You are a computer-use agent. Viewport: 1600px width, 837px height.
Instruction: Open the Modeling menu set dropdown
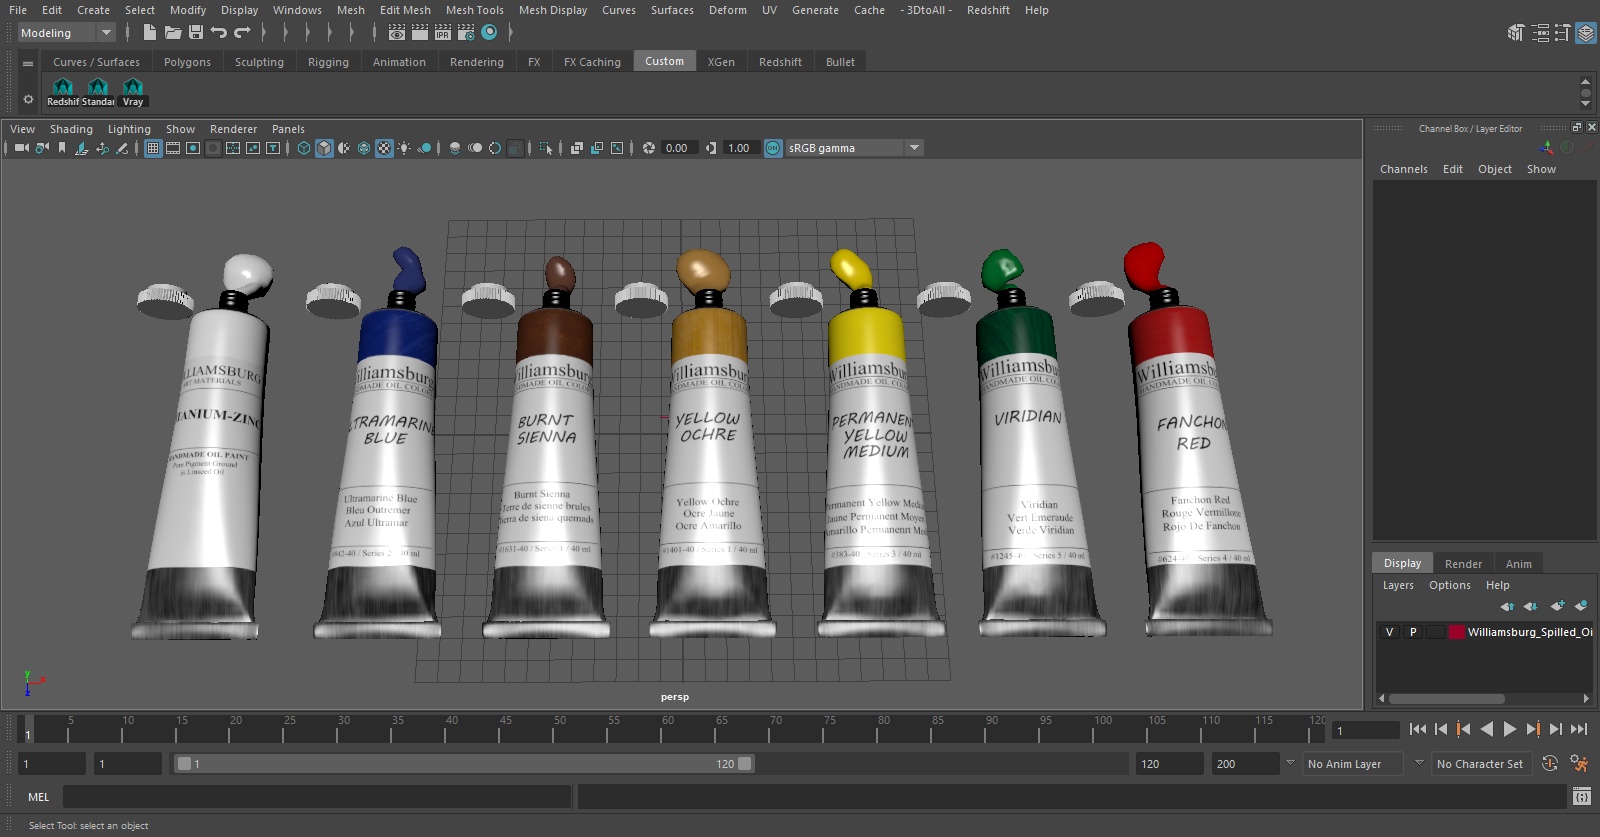tap(67, 33)
